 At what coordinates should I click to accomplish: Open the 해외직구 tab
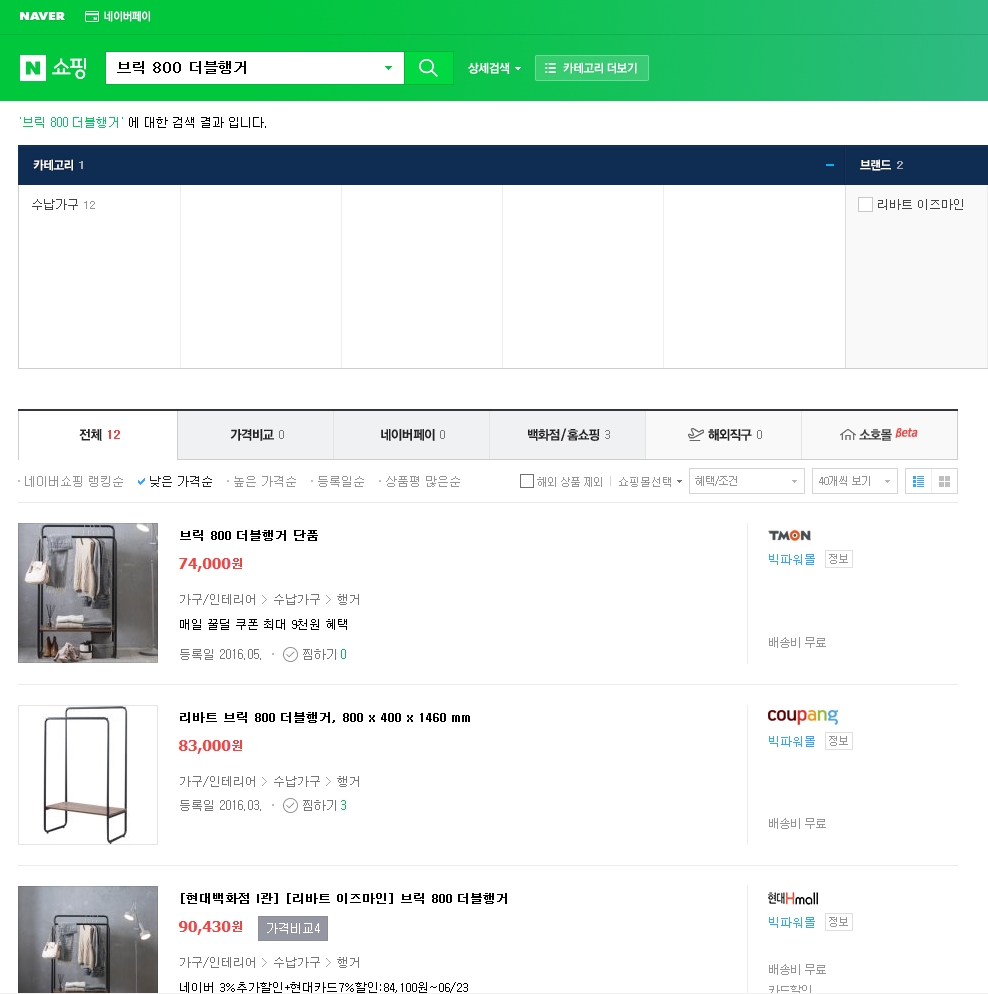point(723,435)
